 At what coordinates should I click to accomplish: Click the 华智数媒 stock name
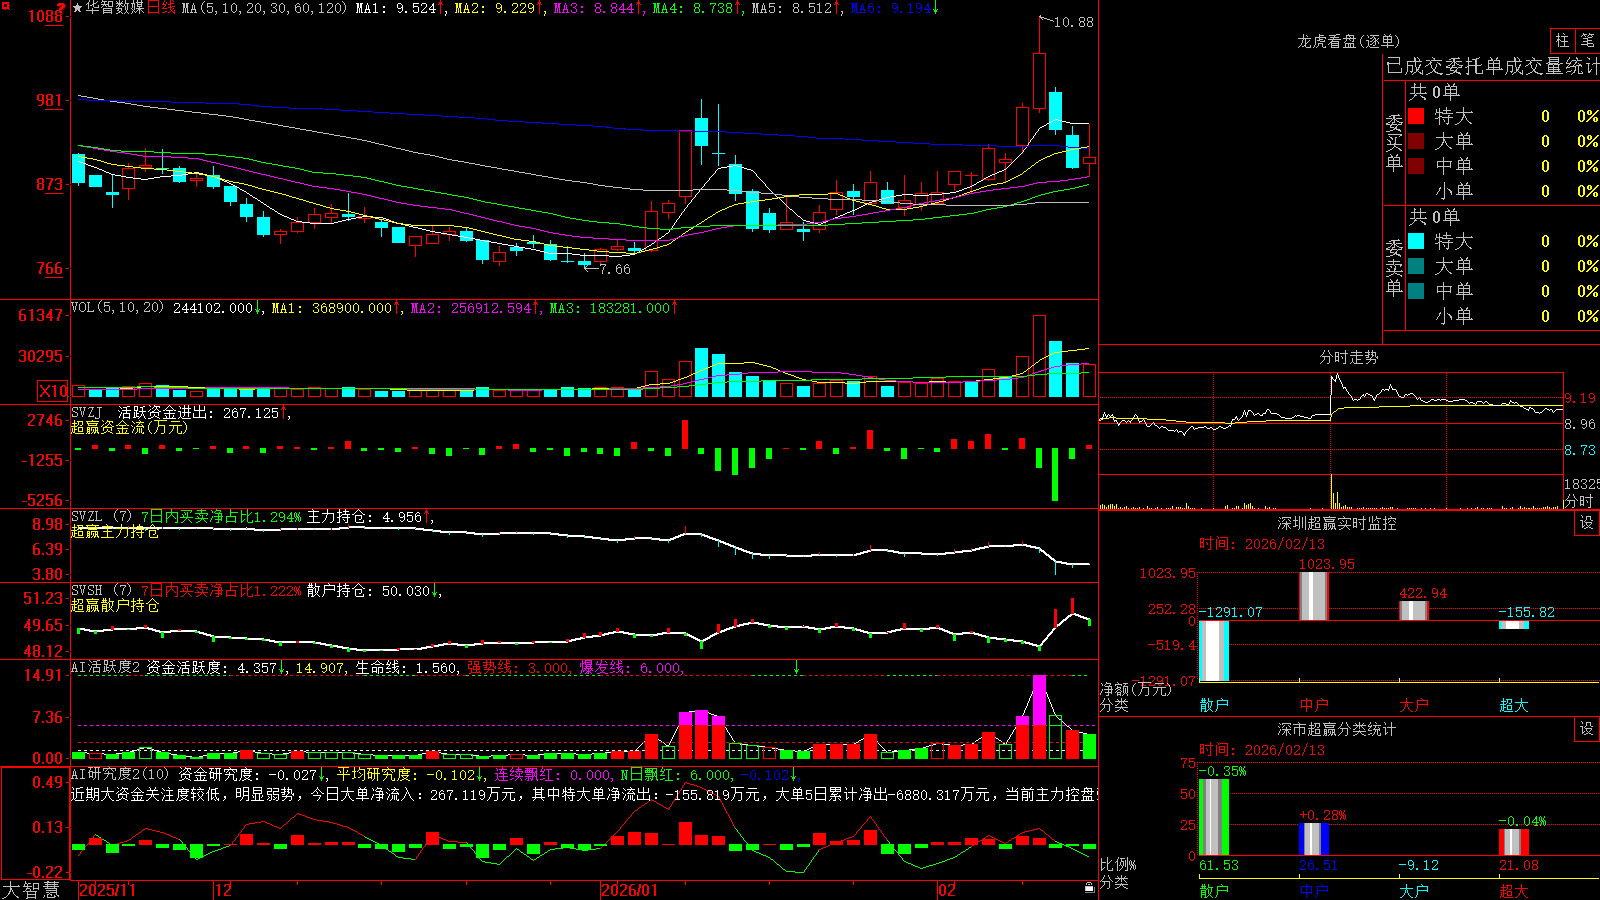pyautogui.click(x=115, y=8)
